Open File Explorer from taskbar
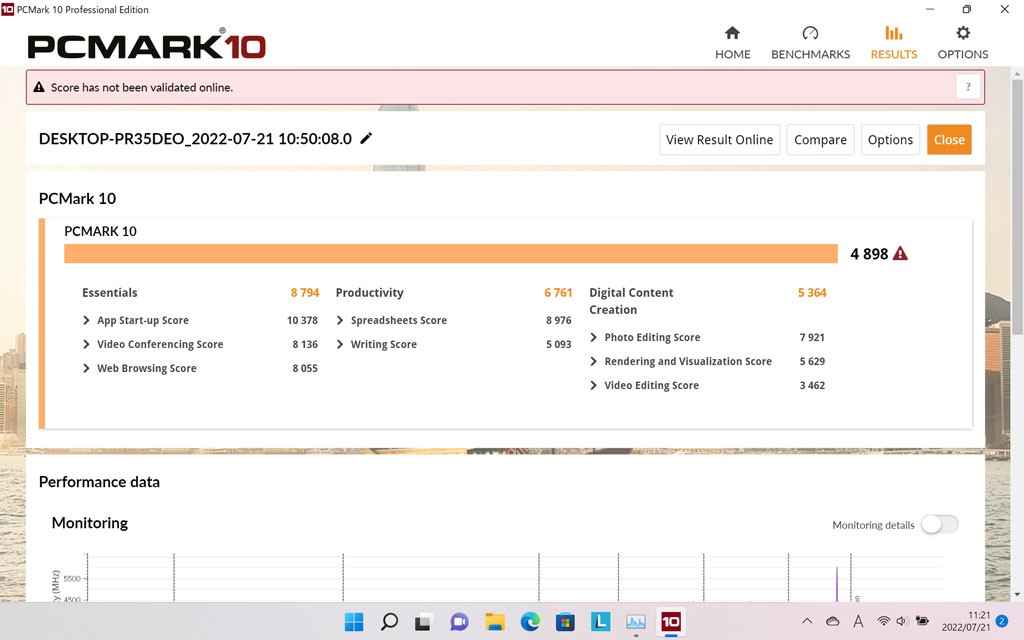This screenshot has height=640, width=1024. (x=494, y=622)
